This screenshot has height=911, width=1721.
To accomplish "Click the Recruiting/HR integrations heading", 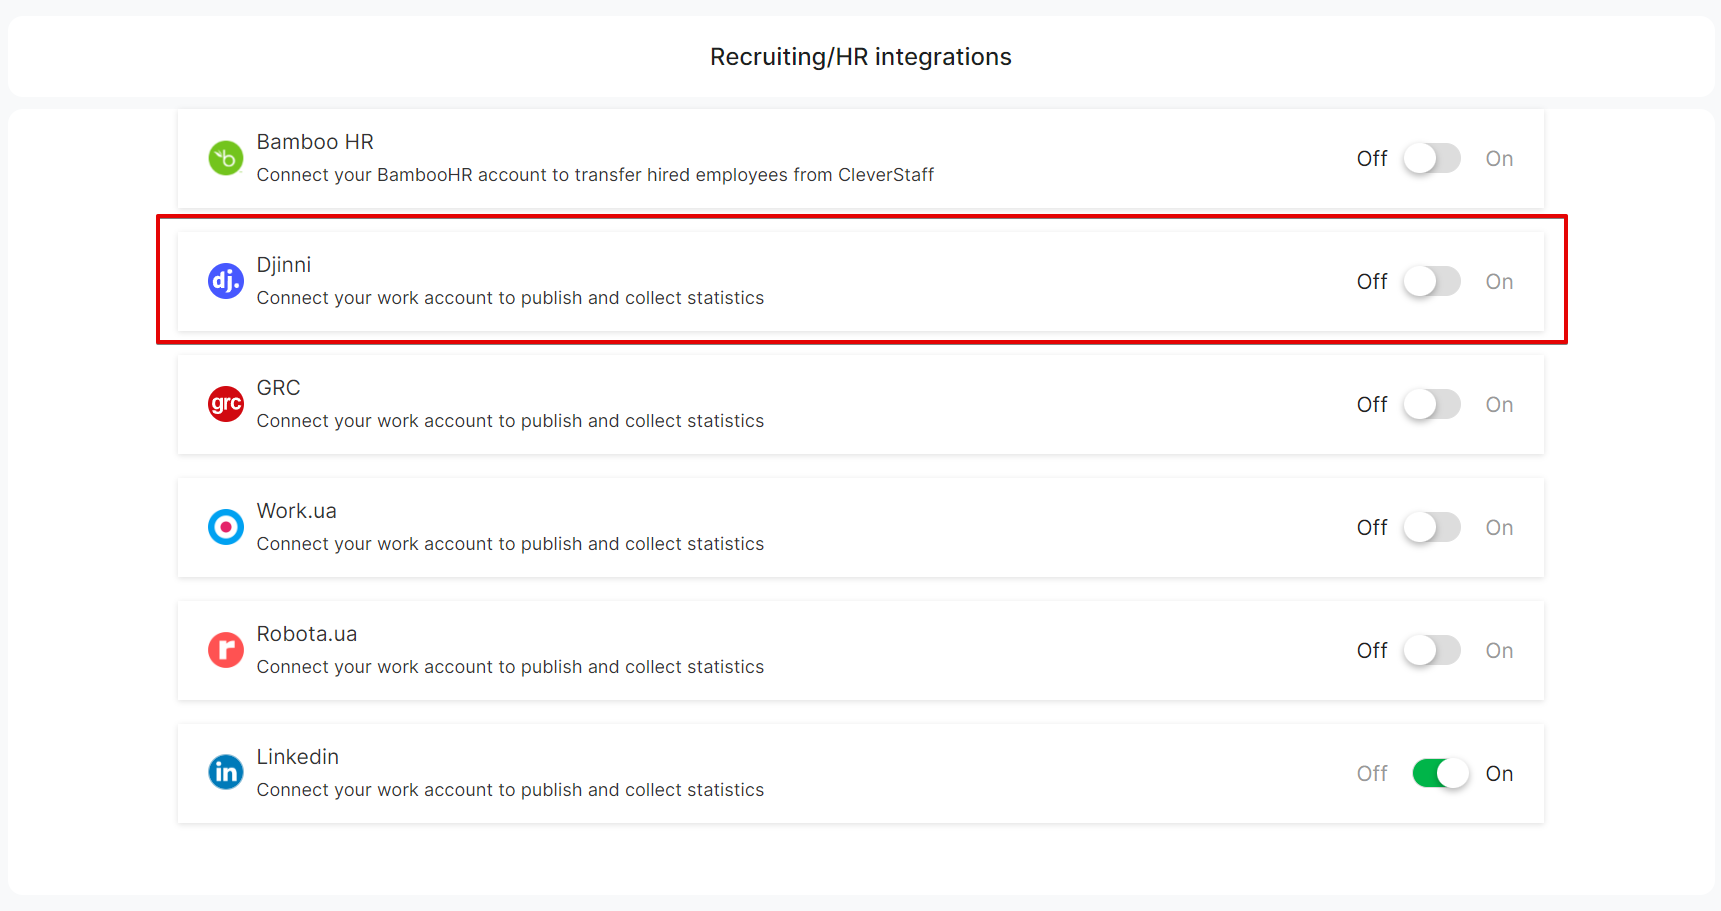I will click(860, 57).
